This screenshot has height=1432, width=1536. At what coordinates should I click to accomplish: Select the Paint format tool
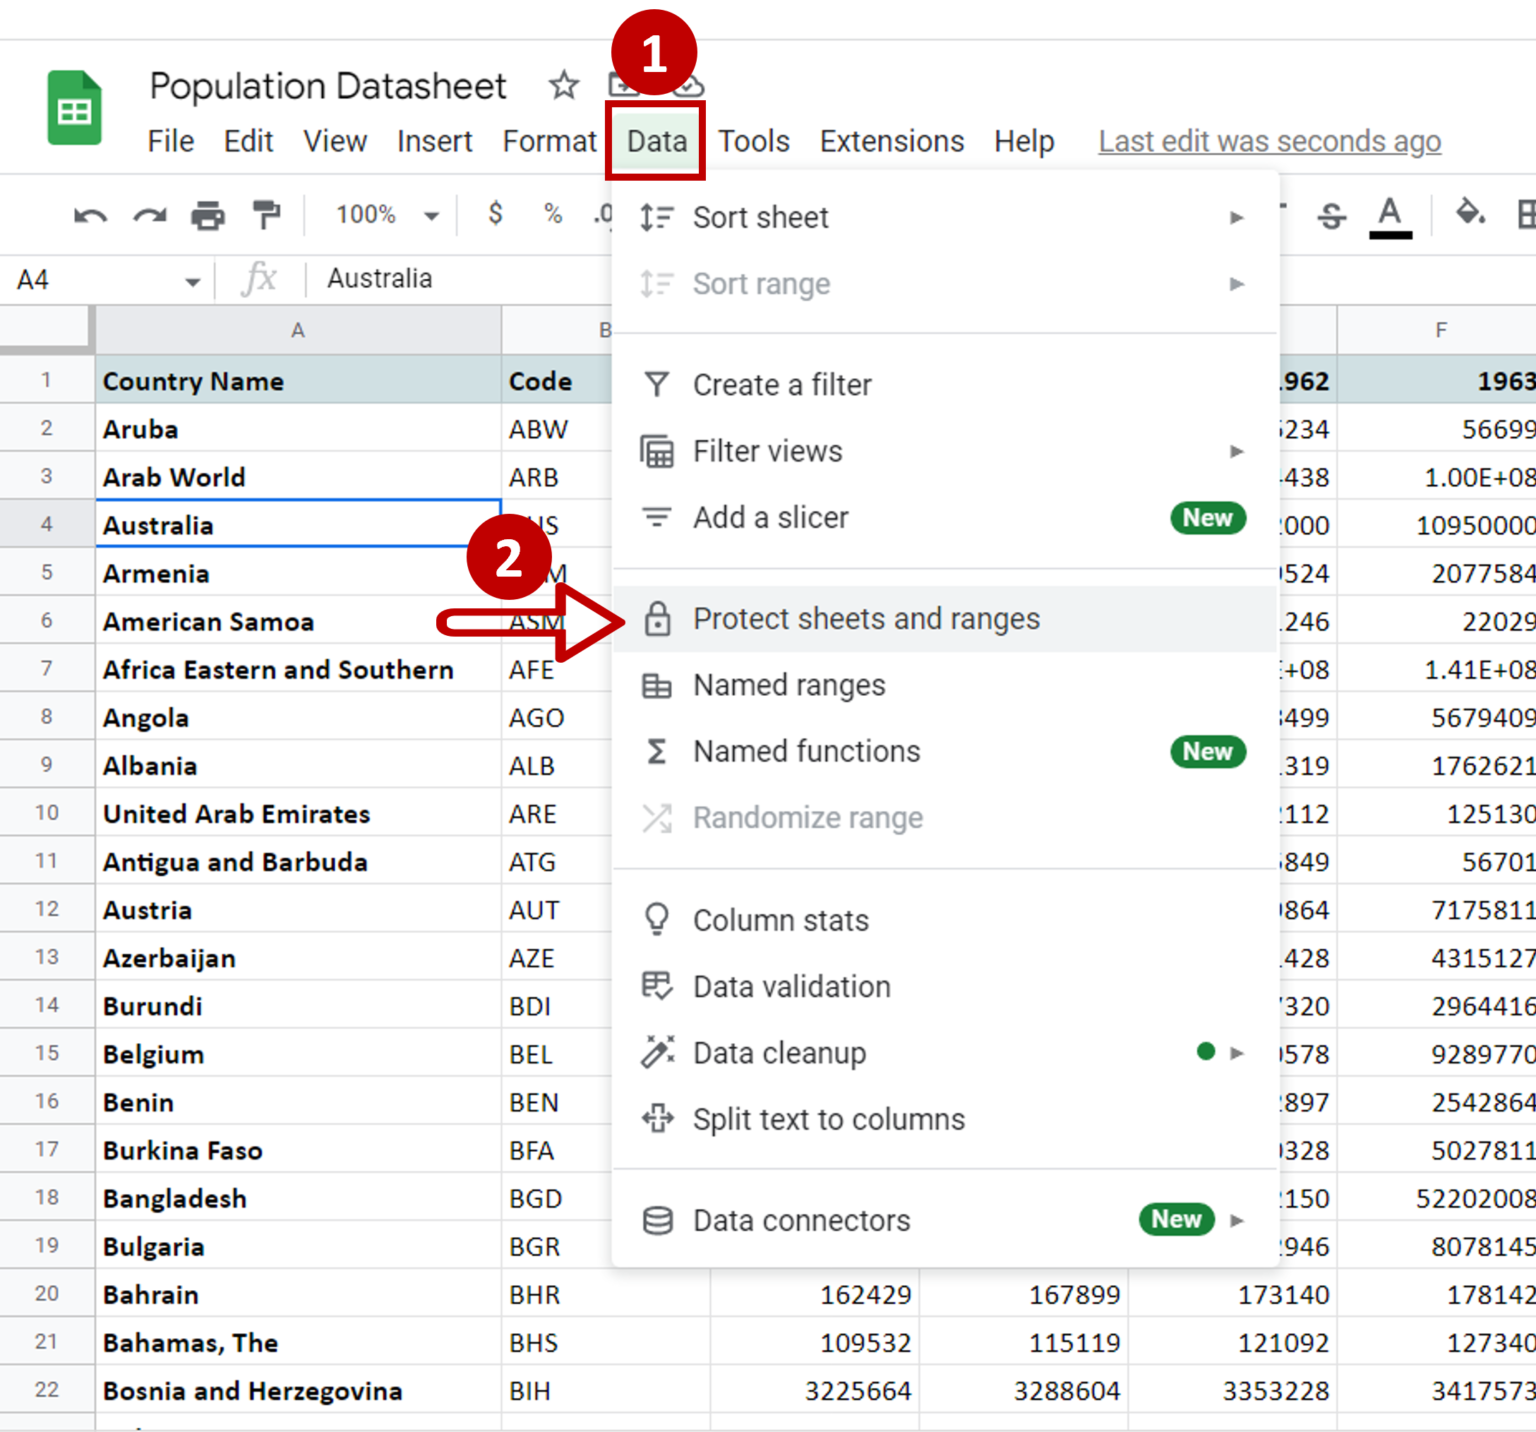[x=265, y=214]
